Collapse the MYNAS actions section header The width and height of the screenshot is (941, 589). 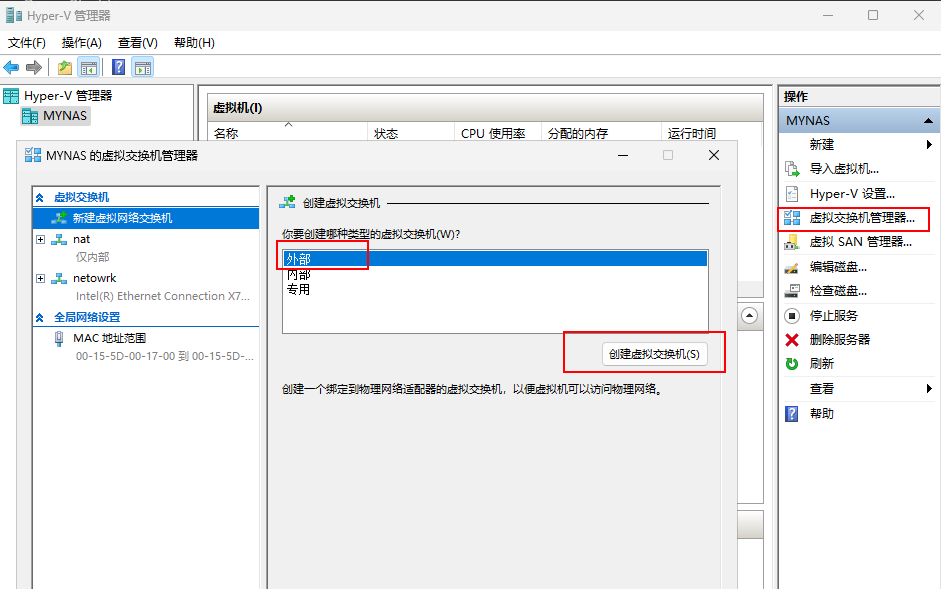pyautogui.click(x=928, y=121)
